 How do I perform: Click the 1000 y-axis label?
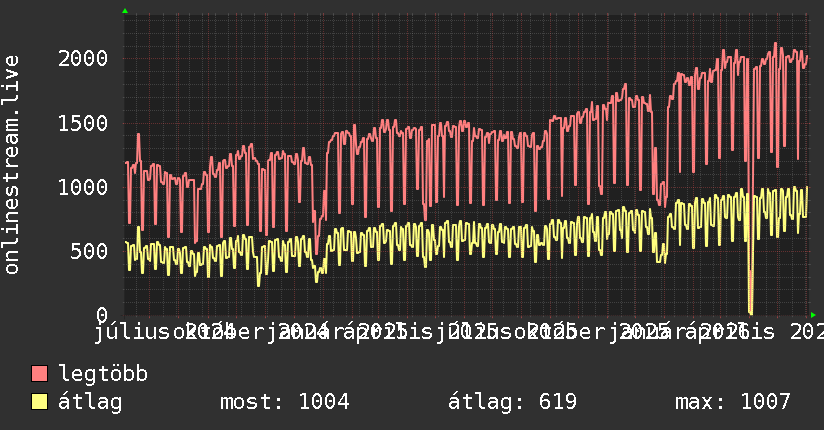(x=83, y=188)
